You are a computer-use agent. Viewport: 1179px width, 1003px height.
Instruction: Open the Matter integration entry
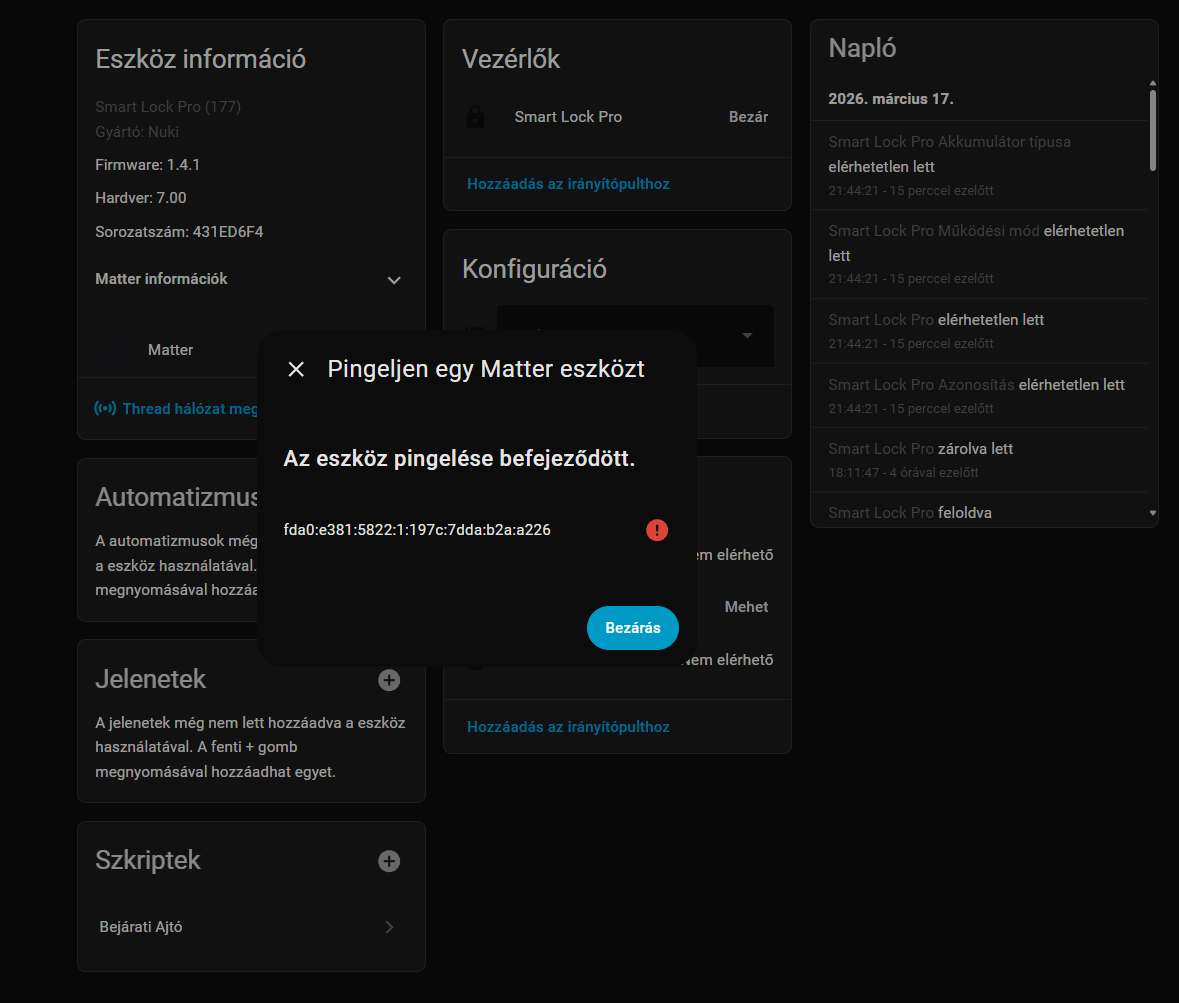tap(171, 350)
